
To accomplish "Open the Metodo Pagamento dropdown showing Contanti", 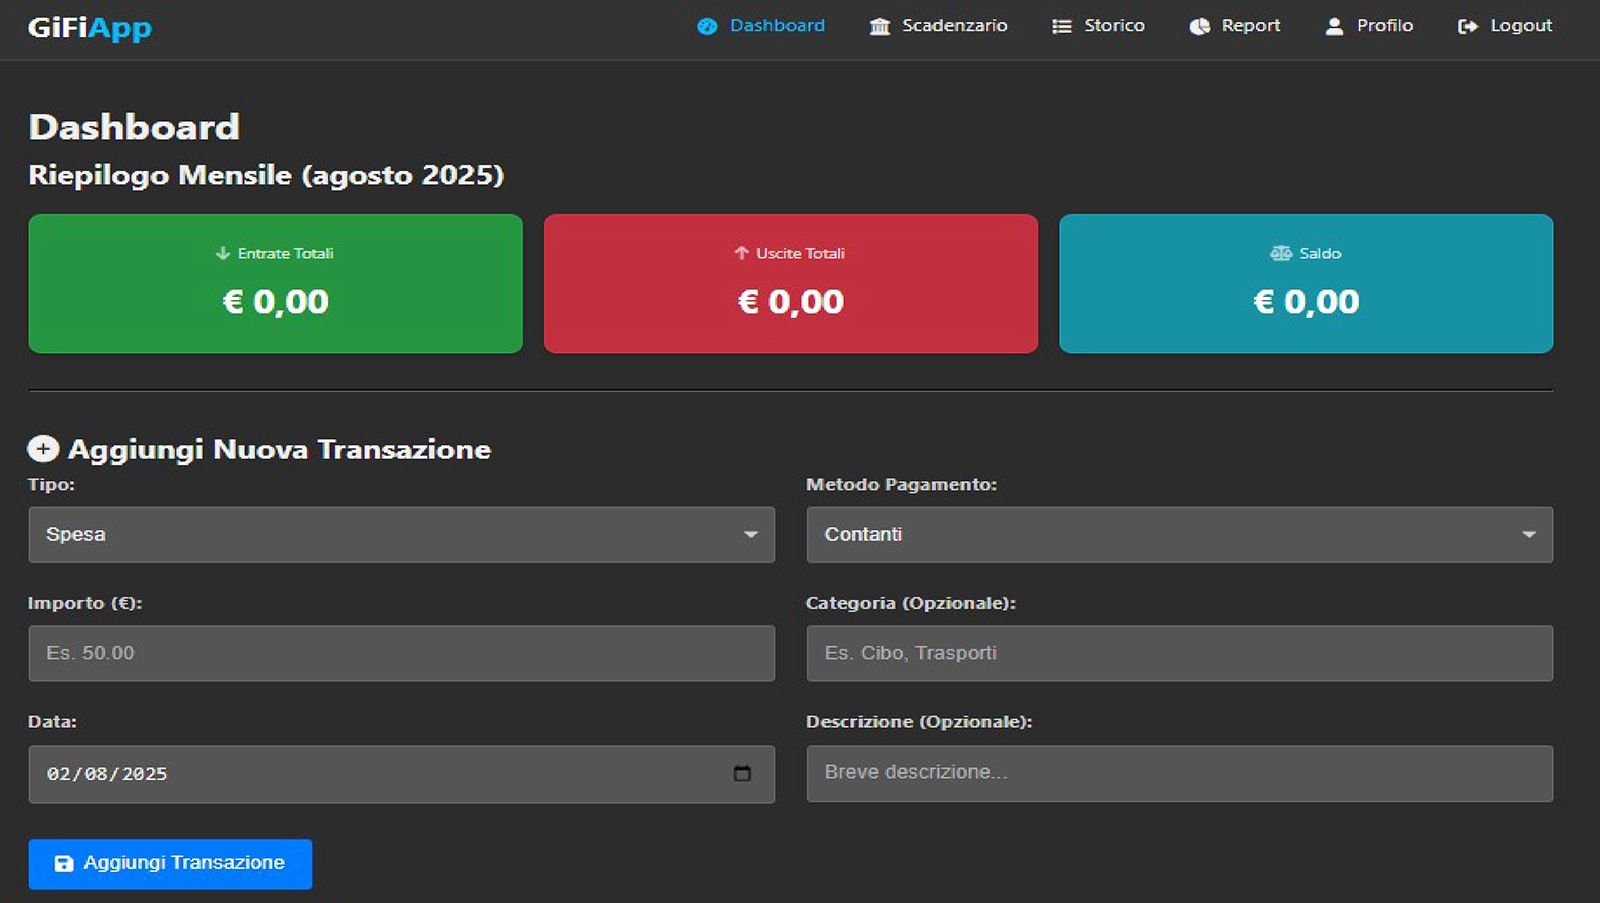I will (1178, 534).
